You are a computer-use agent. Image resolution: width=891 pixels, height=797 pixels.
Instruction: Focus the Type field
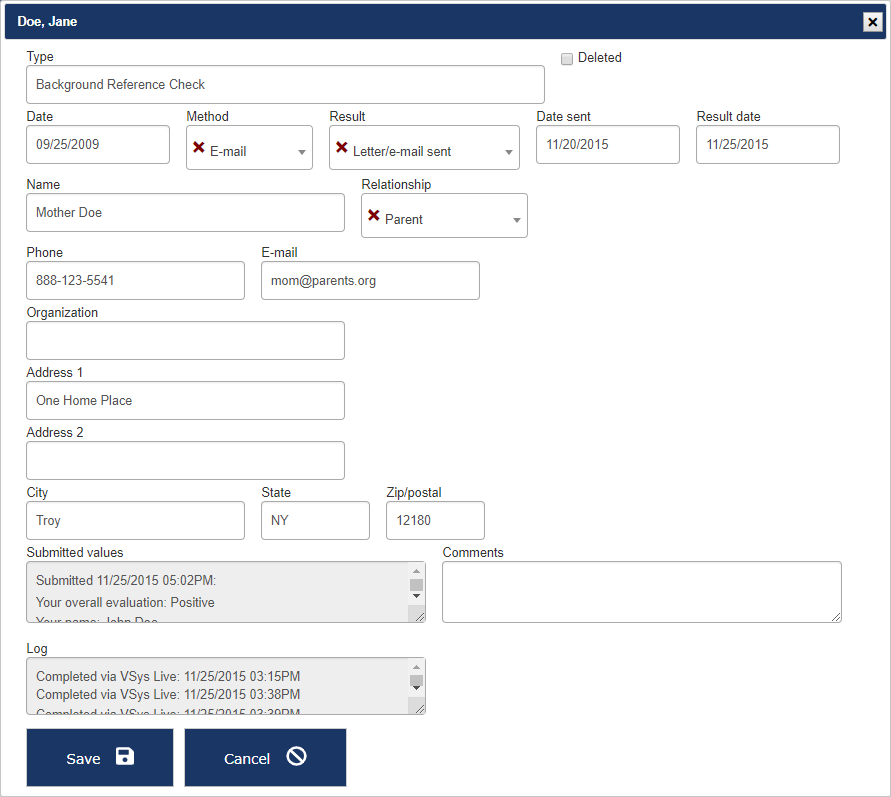(x=285, y=85)
